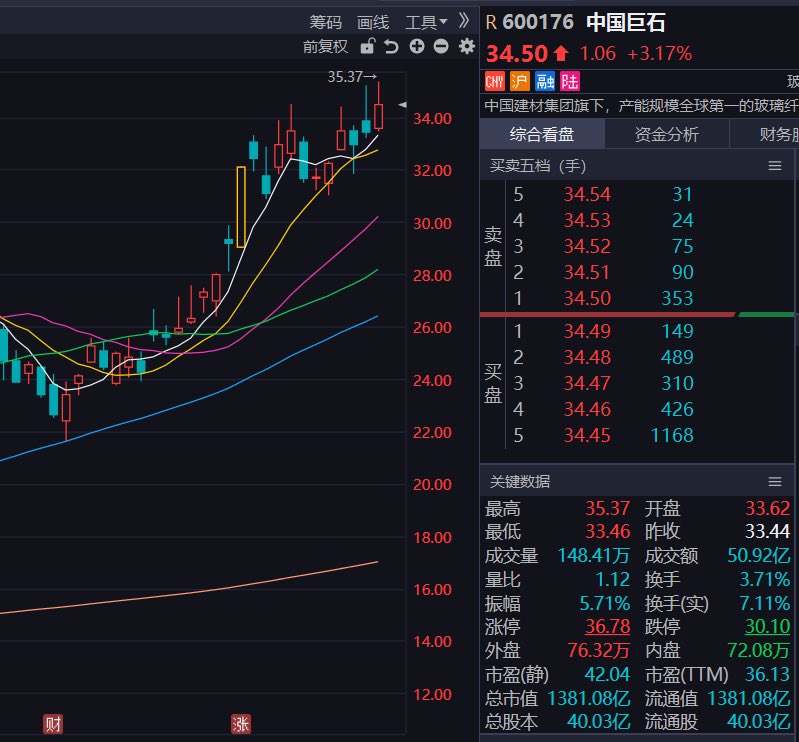The image size is (799, 742).
Task: Click the current price 34.50
Action: tap(517, 54)
